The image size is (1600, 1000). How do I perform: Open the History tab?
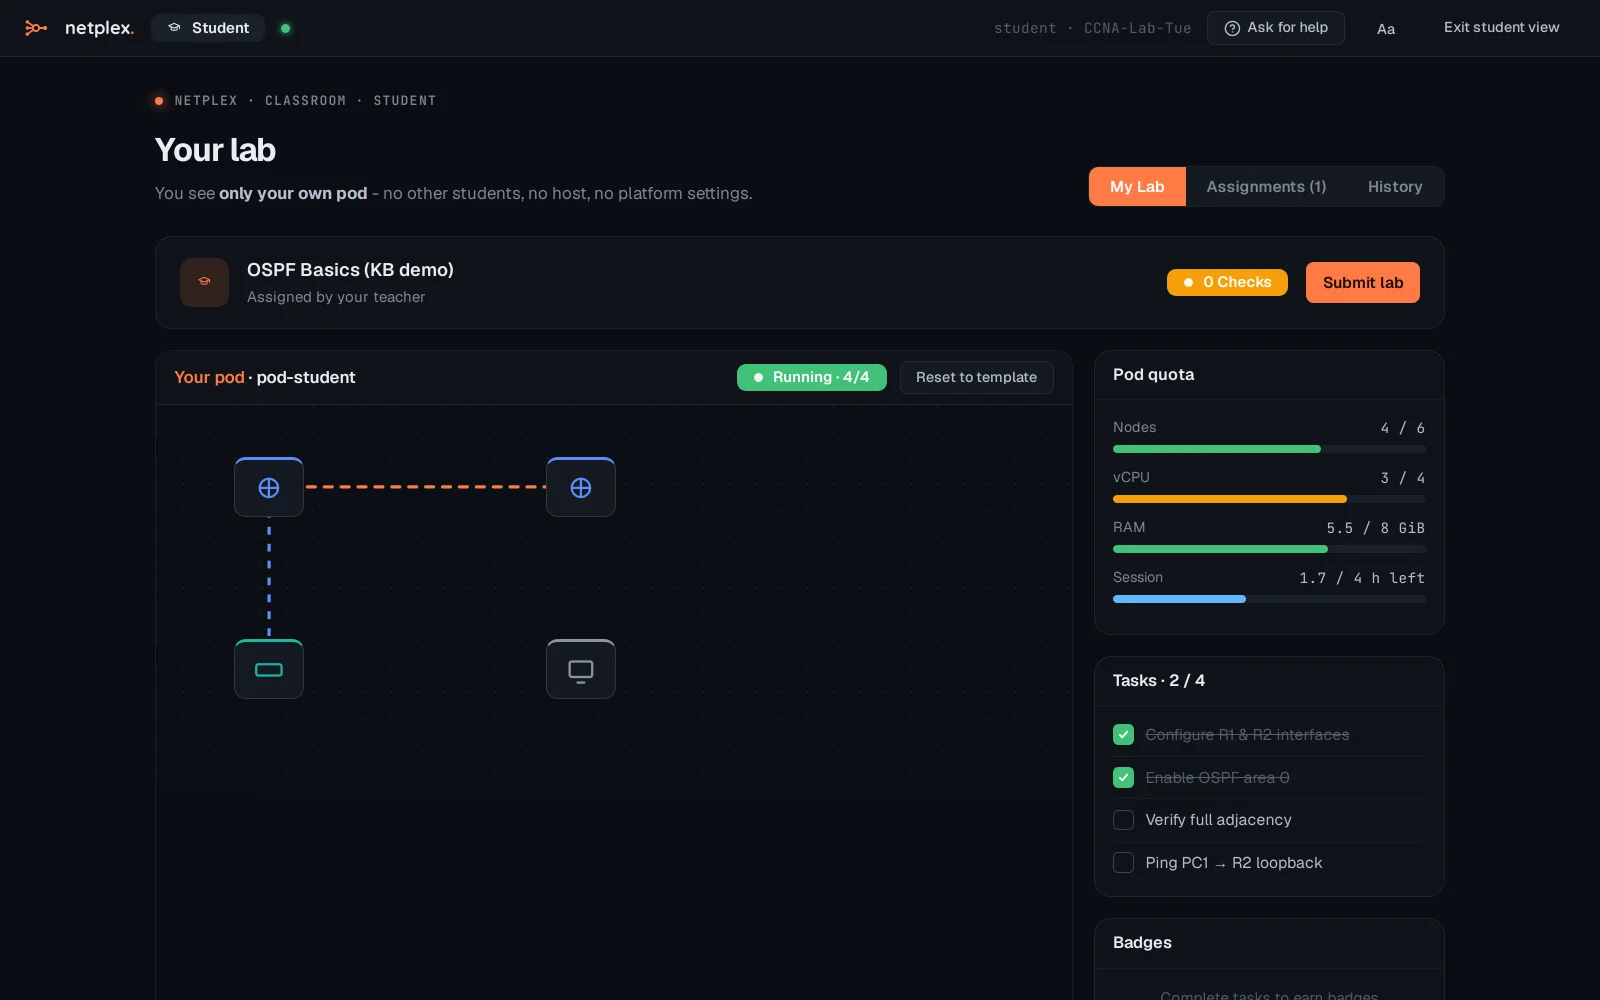click(x=1395, y=187)
